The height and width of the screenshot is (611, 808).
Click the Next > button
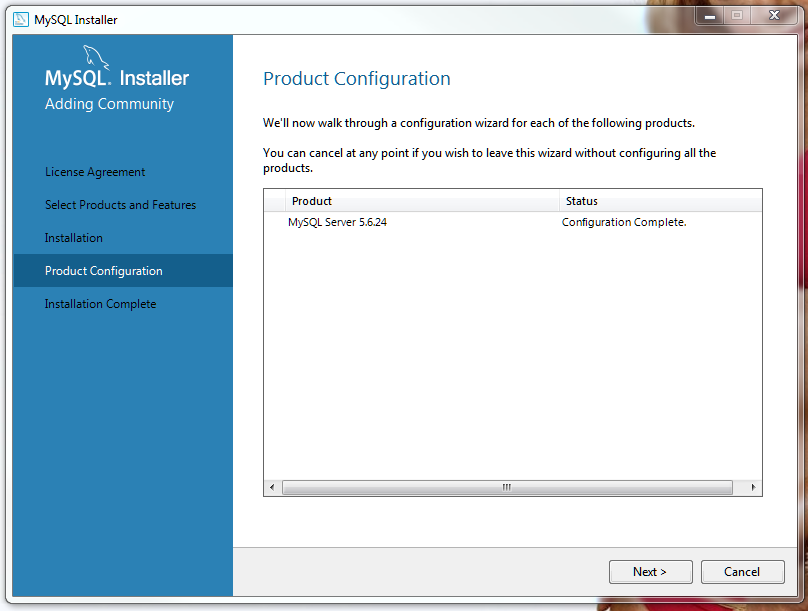(x=650, y=572)
